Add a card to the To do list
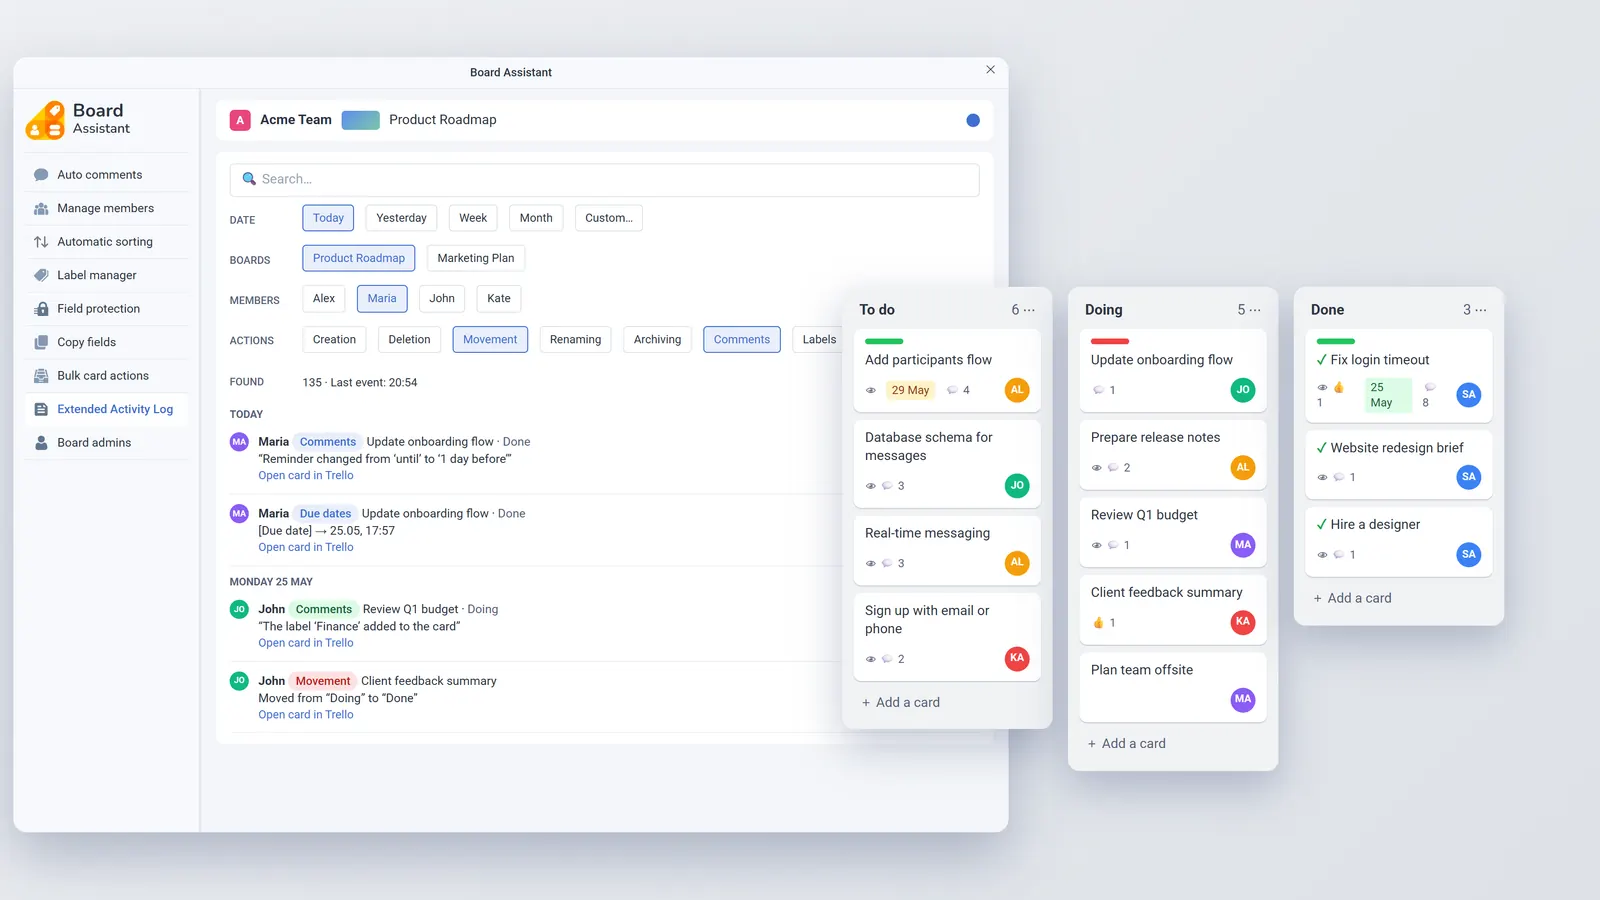The image size is (1600, 900). 901,703
